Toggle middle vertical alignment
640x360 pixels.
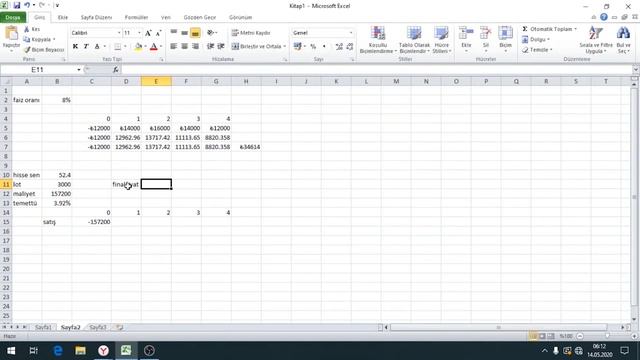coord(184,33)
